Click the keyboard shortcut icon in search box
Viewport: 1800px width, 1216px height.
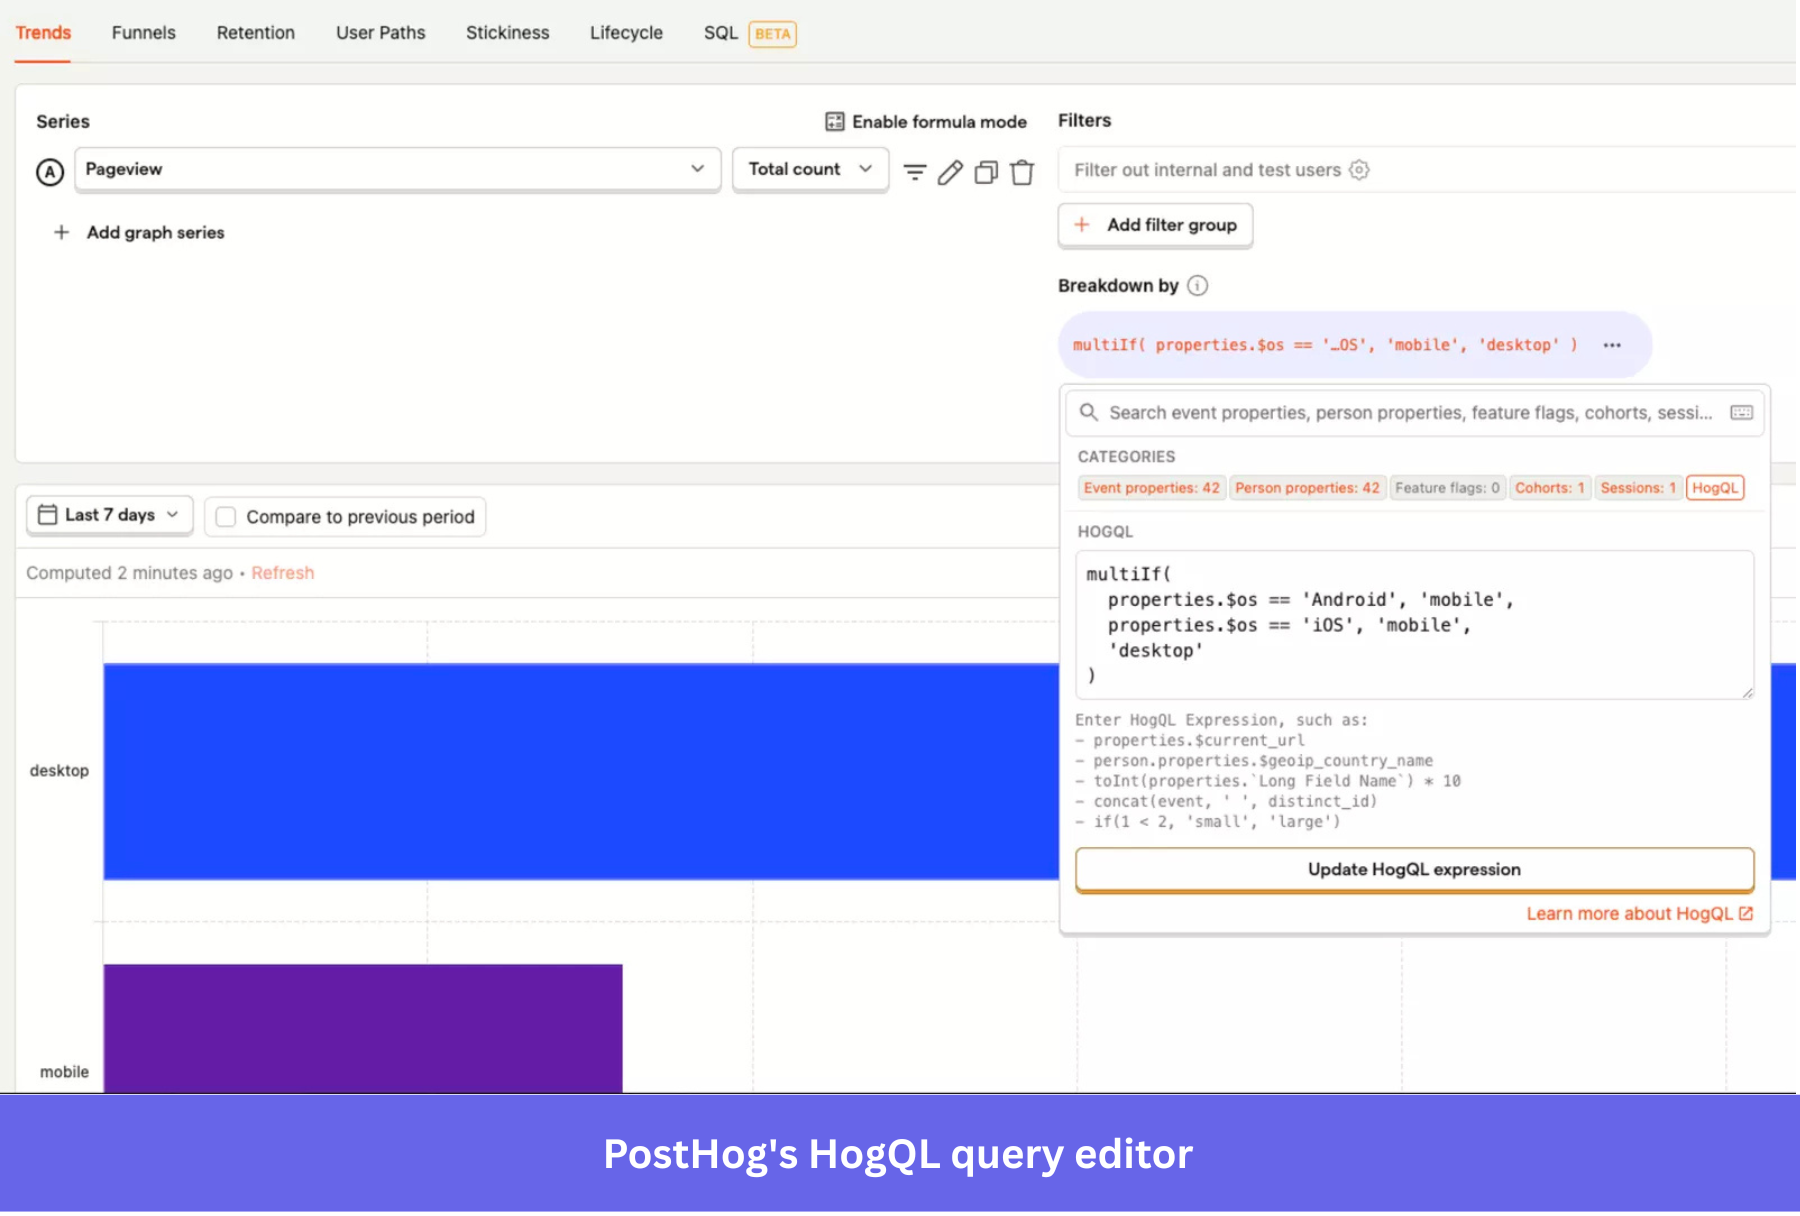[1741, 413]
